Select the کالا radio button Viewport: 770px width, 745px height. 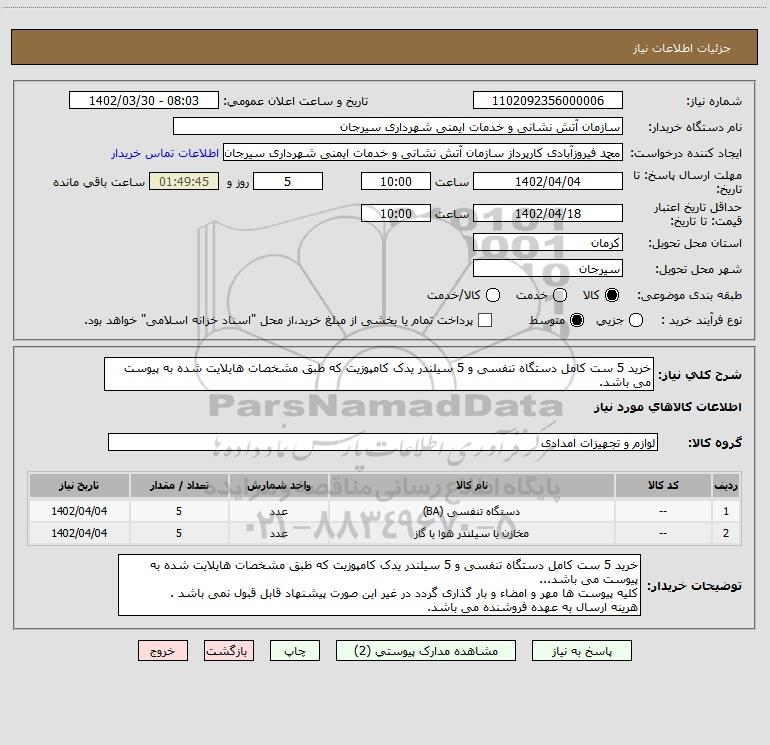point(612,295)
